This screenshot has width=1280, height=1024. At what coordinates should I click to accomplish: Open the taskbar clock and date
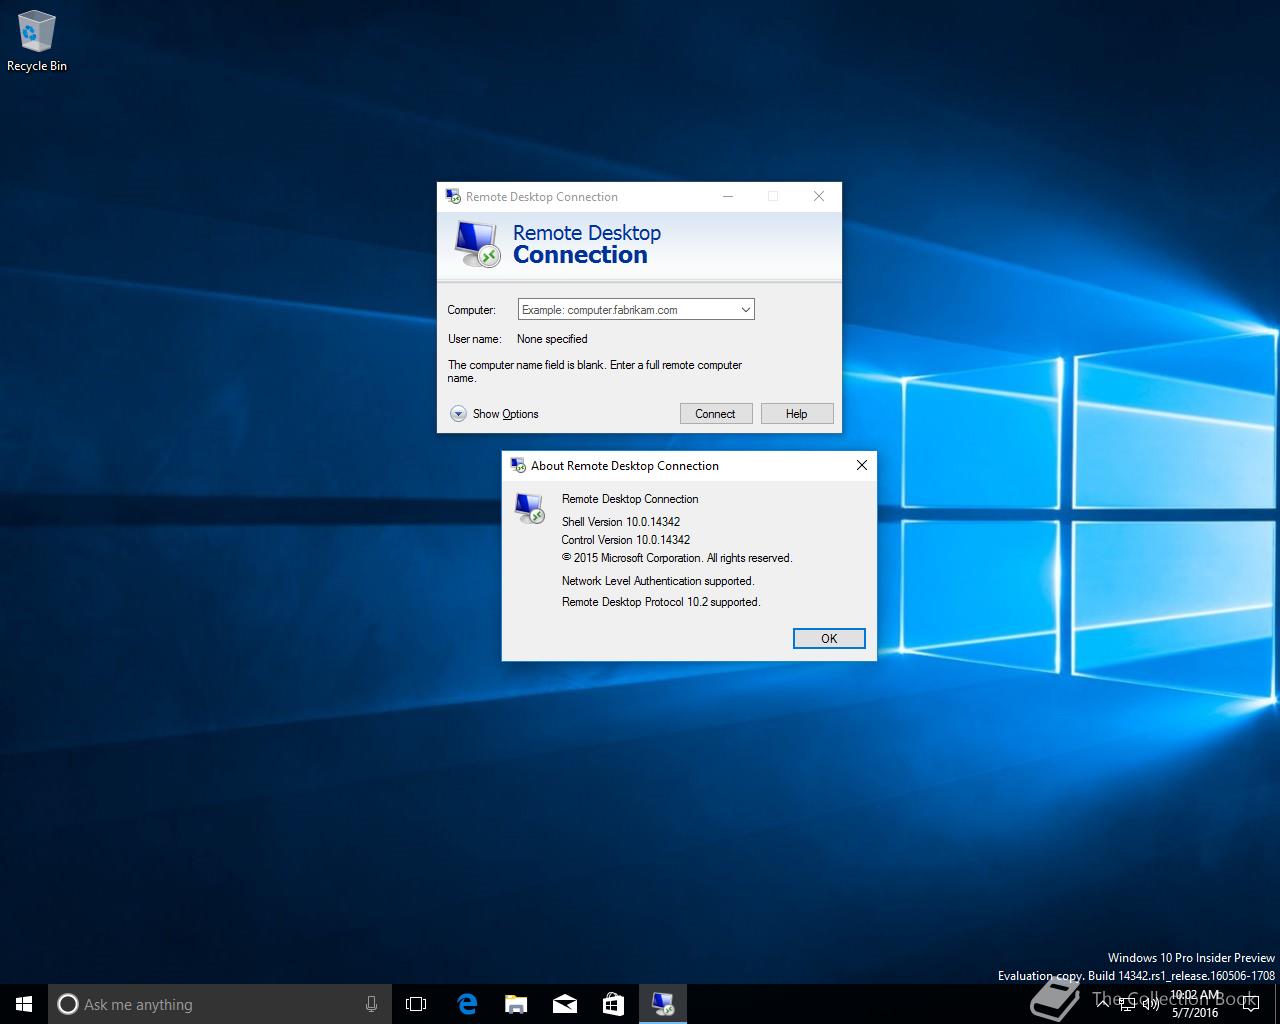pyautogui.click(x=1195, y=1004)
